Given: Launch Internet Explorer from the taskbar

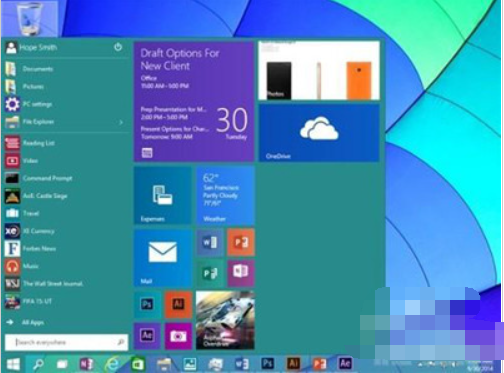Looking at the screenshot, I should (x=112, y=364).
